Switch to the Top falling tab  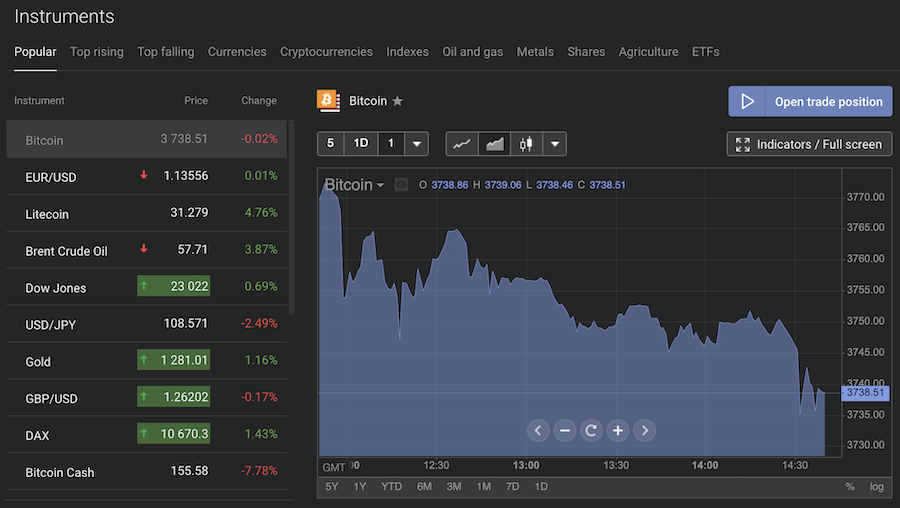tap(165, 52)
